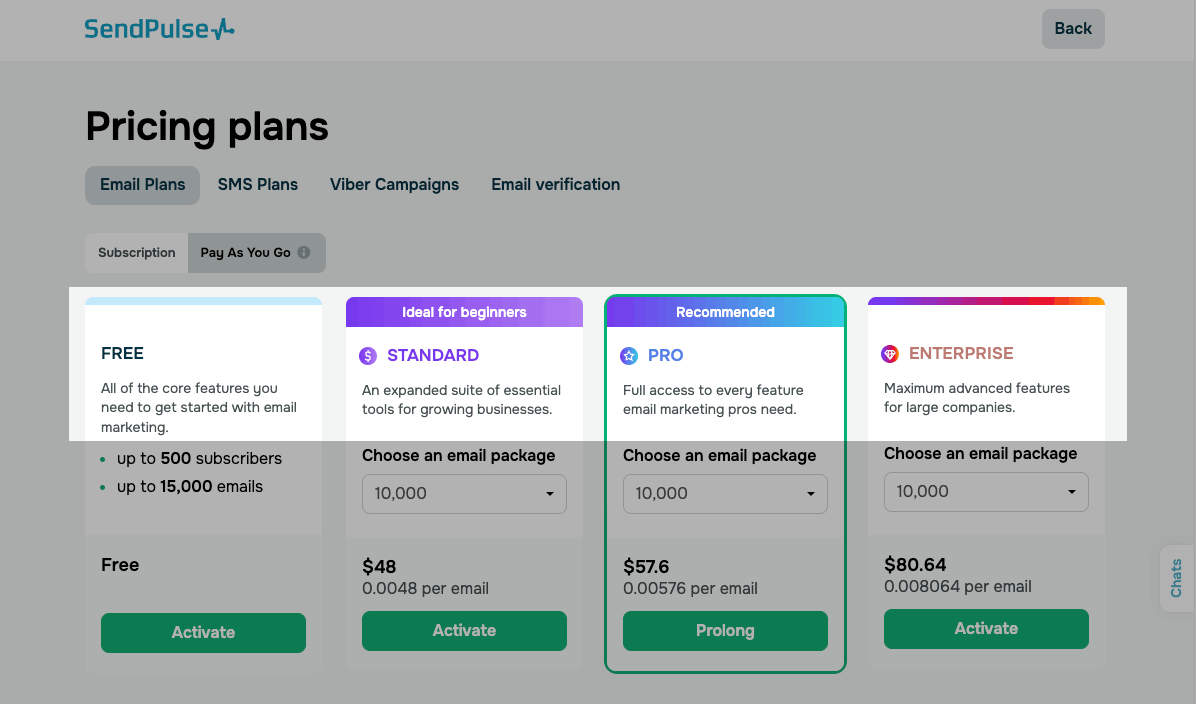Activate the Enterprise plan
The width and height of the screenshot is (1196, 704).
tap(986, 629)
